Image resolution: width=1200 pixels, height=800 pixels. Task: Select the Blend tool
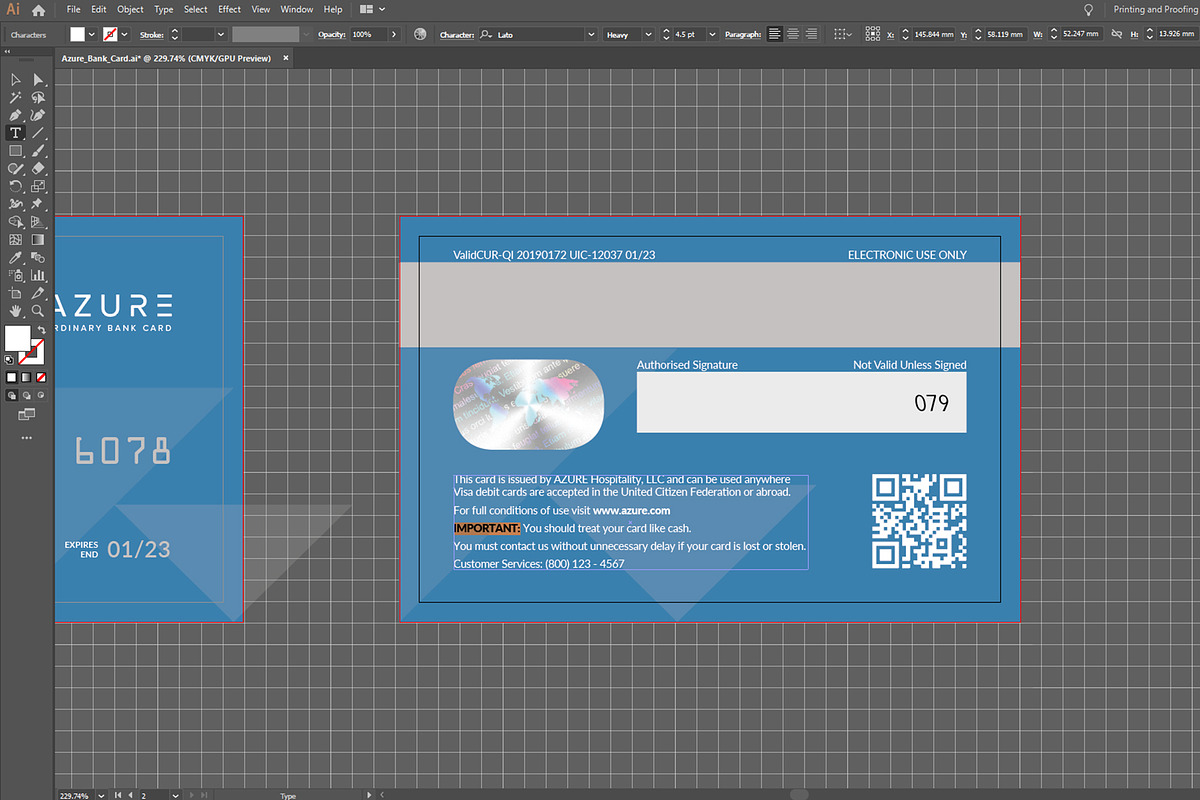38,258
